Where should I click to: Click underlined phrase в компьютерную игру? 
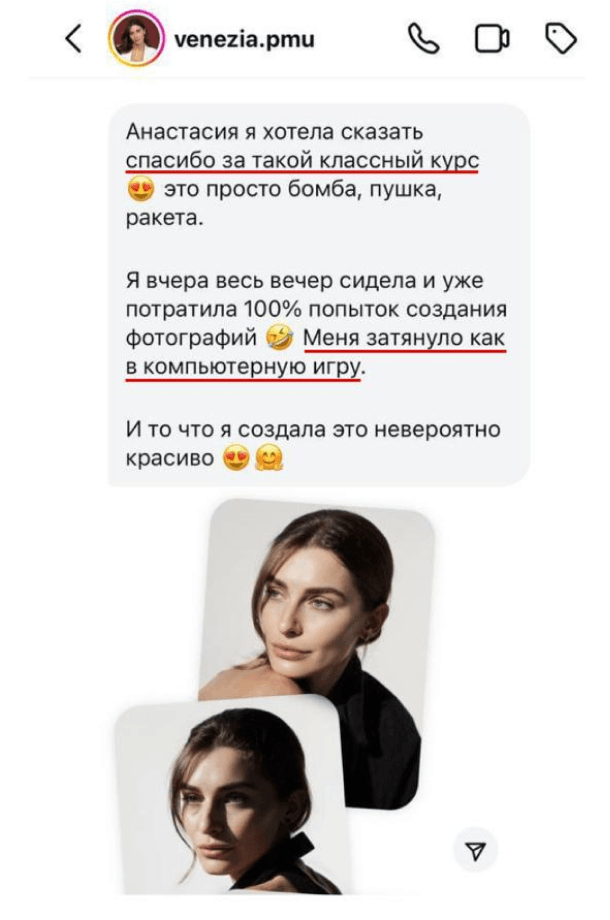(x=243, y=368)
